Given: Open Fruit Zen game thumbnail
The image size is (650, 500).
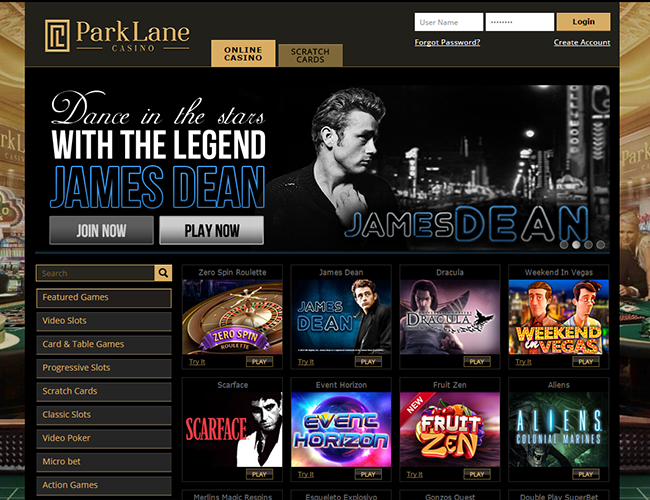Looking at the screenshot, I should [x=450, y=430].
